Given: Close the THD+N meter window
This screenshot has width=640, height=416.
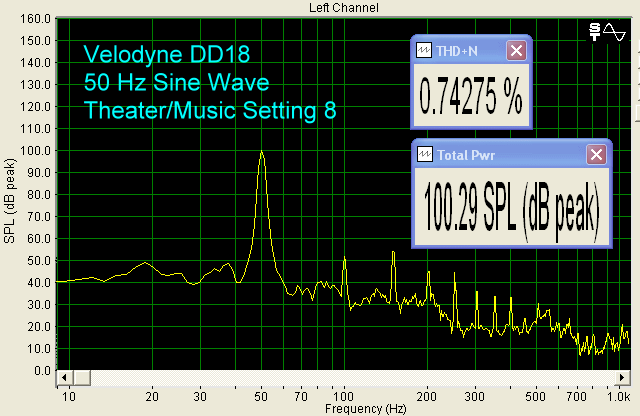Looking at the screenshot, I should tap(516, 50).
